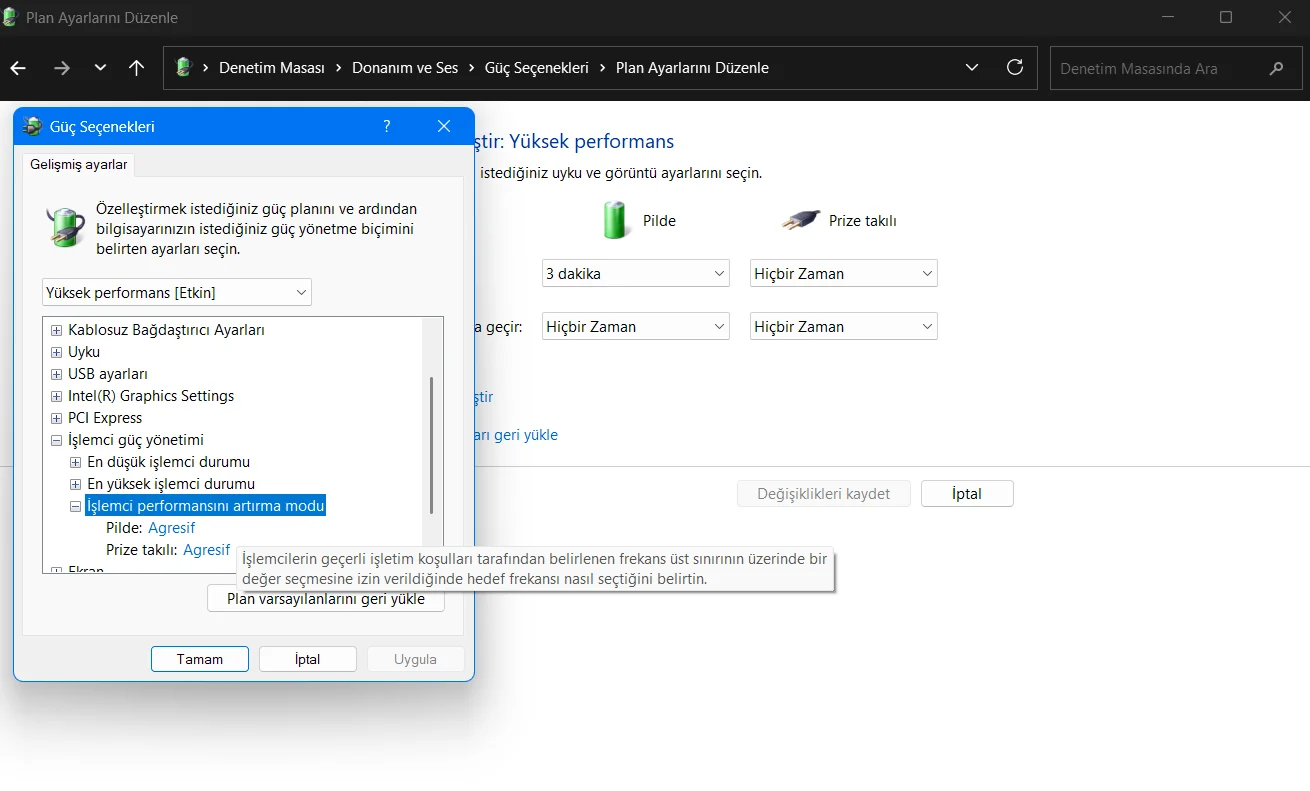Expand the Uyku tree node
The height and width of the screenshot is (791, 1310).
click(x=56, y=352)
